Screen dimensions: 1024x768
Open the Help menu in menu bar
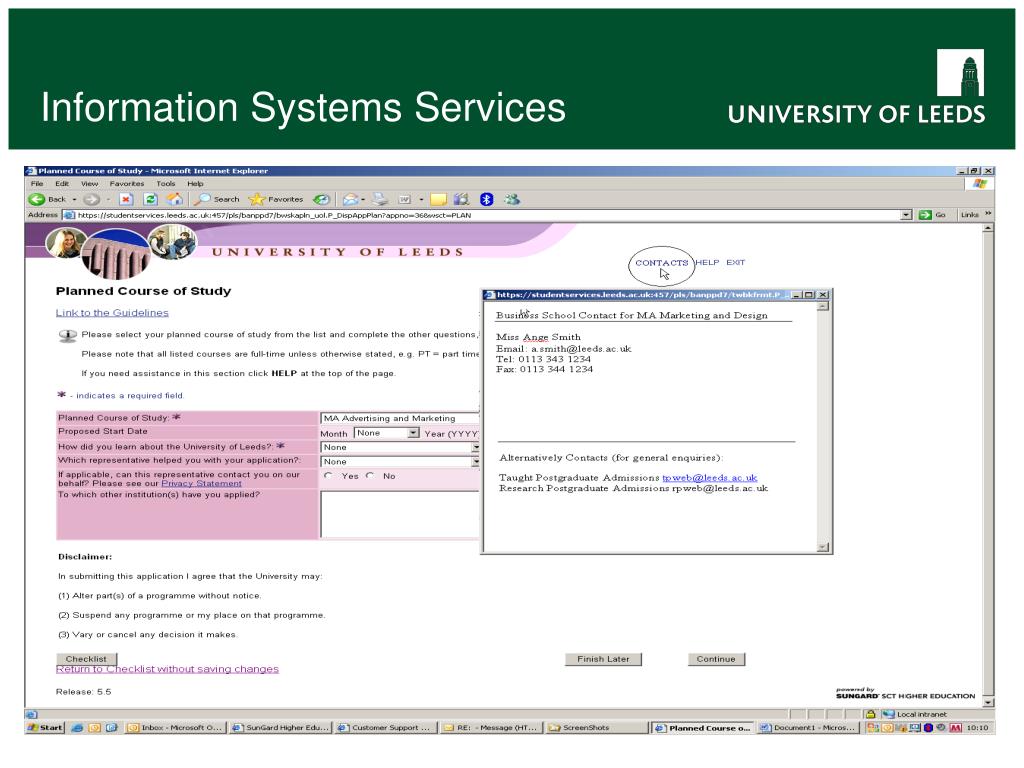tap(195, 184)
